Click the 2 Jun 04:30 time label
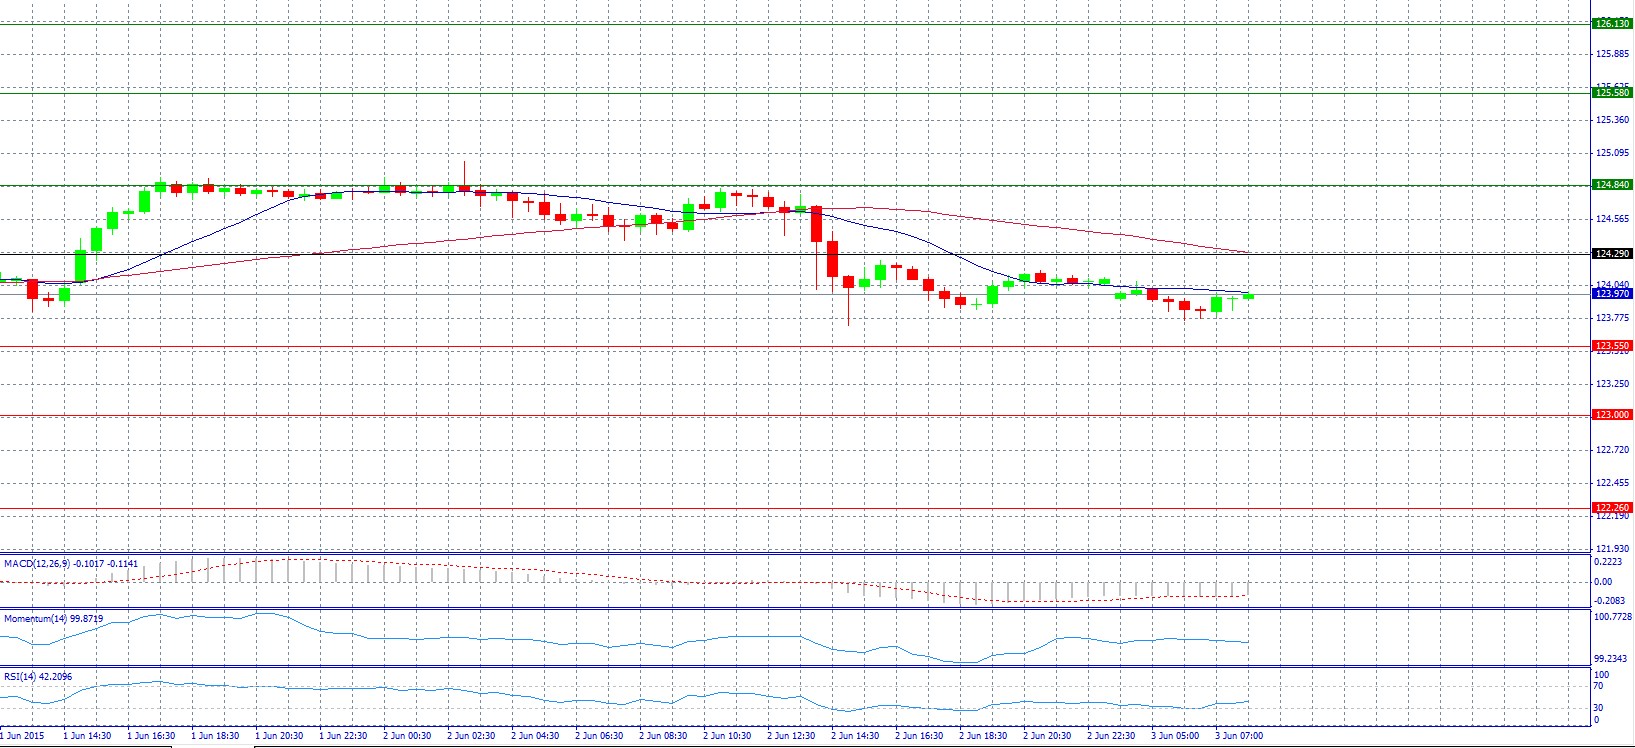The height and width of the screenshot is (748, 1635). coord(535,736)
